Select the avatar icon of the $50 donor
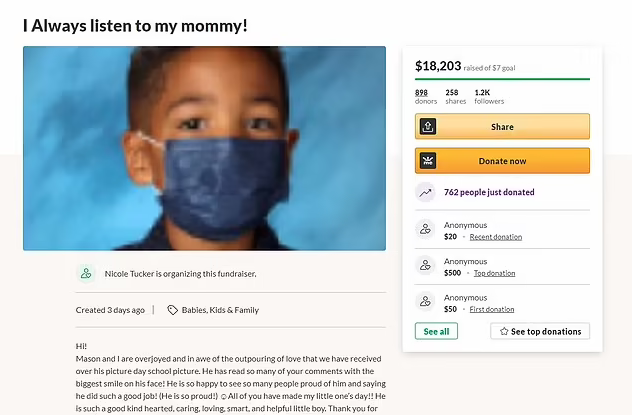This screenshot has width=632, height=415. click(427, 302)
